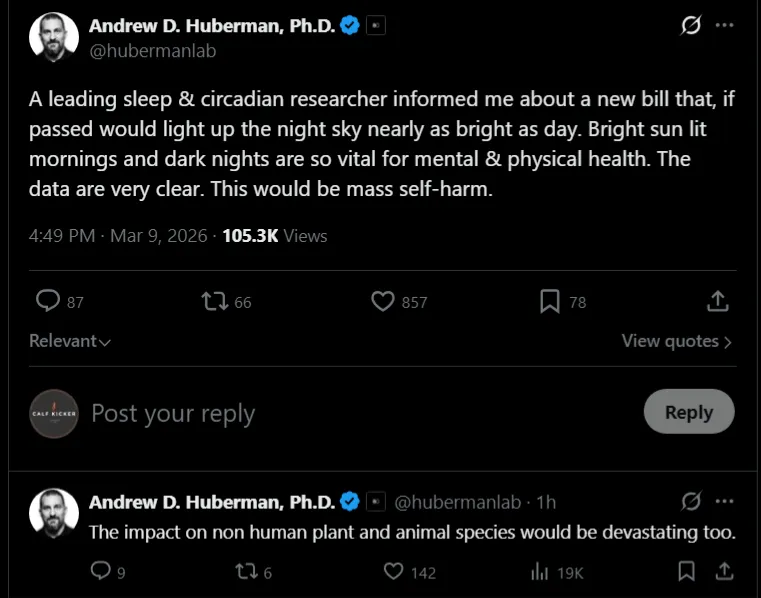Viewport: 761px width, 598px height.
Task: Open Andrew Huberman's profile picture on main tweet
Action: [54, 38]
